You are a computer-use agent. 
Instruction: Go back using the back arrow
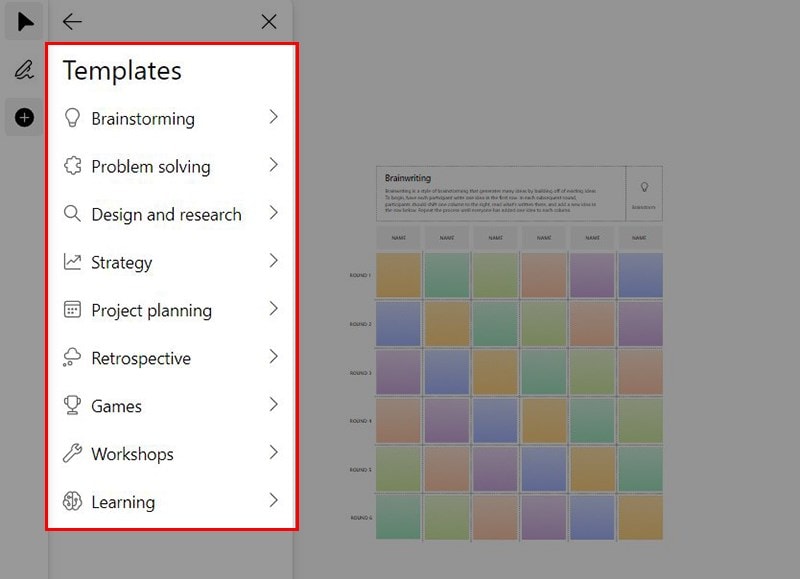[x=71, y=21]
